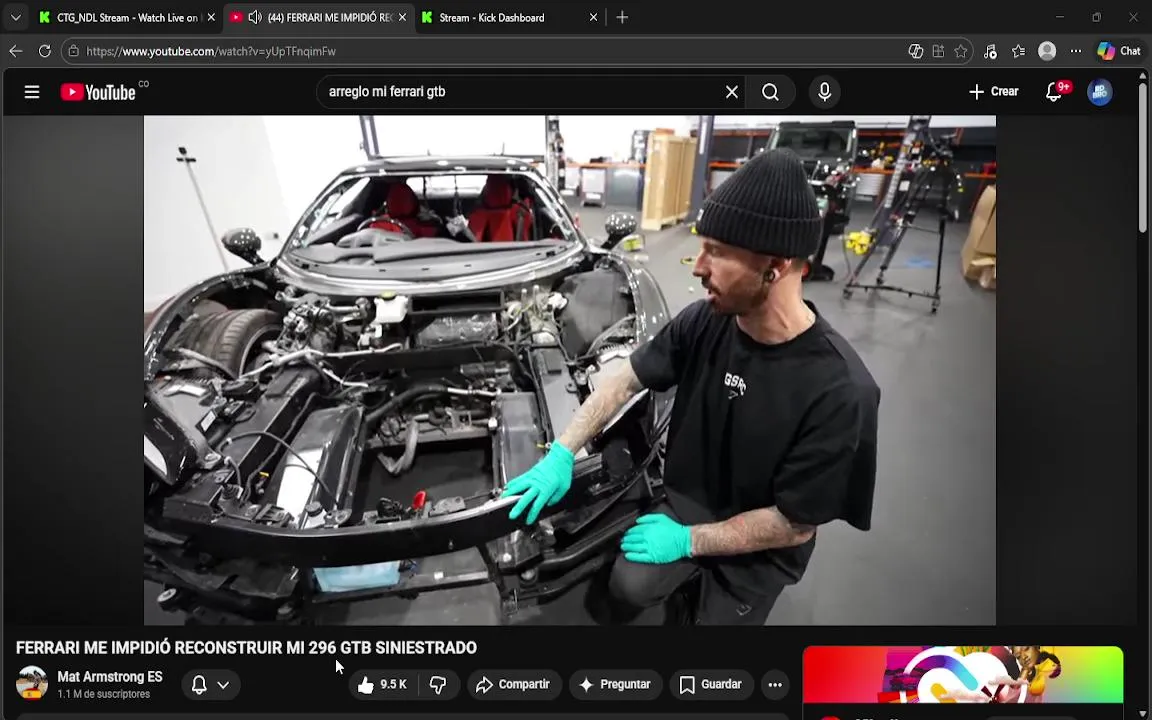The height and width of the screenshot is (720, 1152).
Task: Reload the page with refresh button
Action: (45, 51)
